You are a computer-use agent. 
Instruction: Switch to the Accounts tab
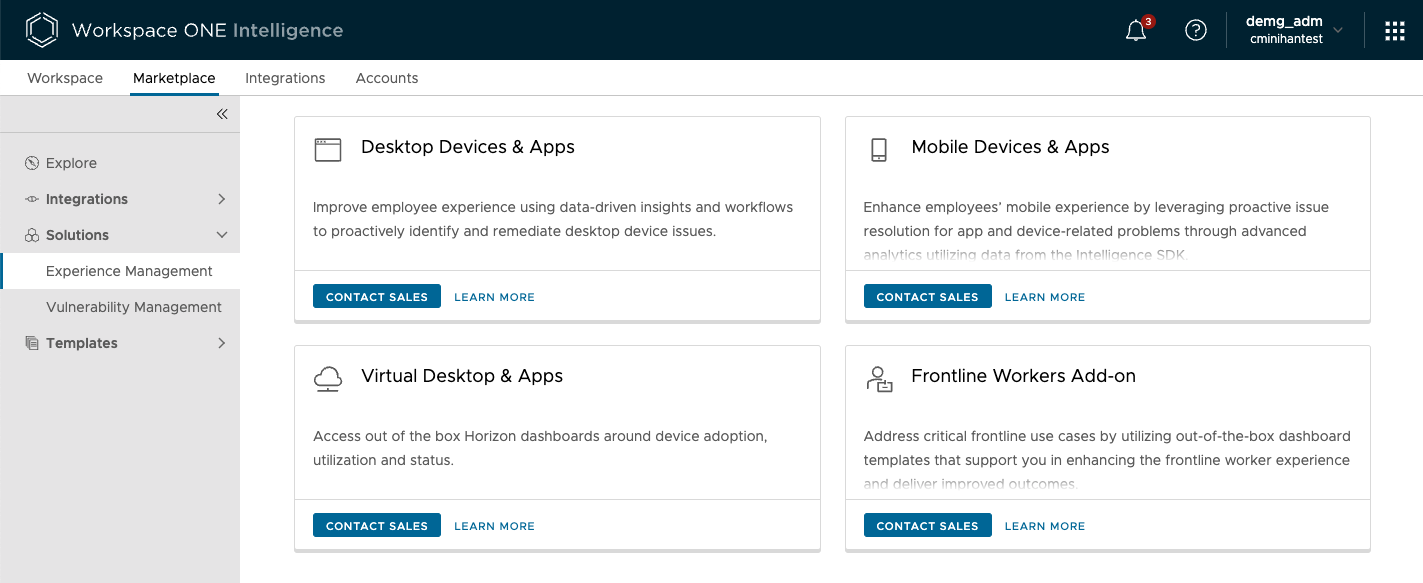click(x=387, y=78)
